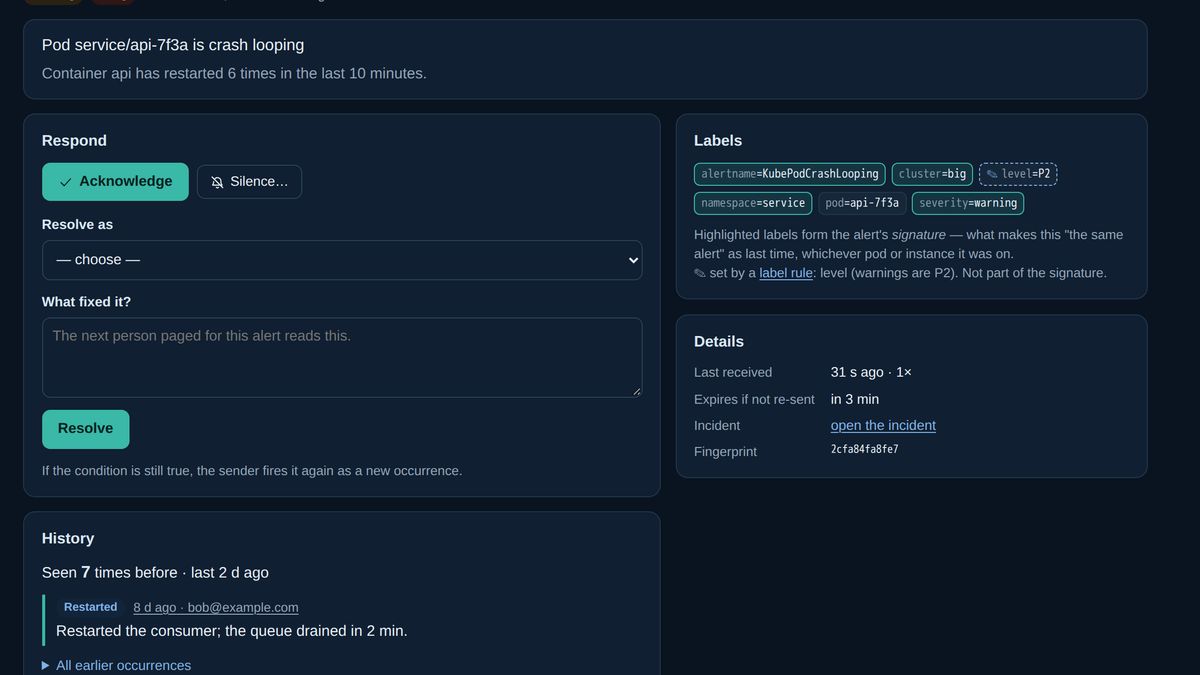The image size is (1200, 675).
Task: Click the checkmark icon in Acknowledge
Action: coord(65,182)
